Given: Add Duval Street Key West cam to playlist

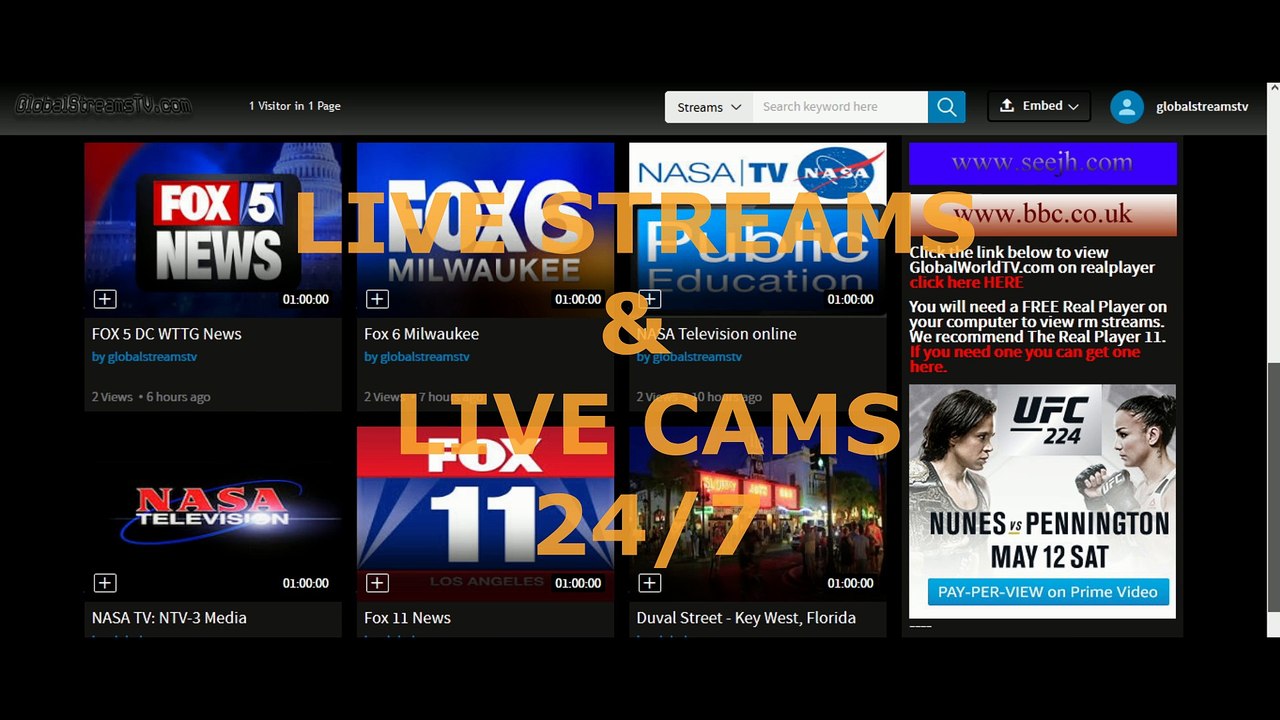Looking at the screenshot, I should [649, 583].
